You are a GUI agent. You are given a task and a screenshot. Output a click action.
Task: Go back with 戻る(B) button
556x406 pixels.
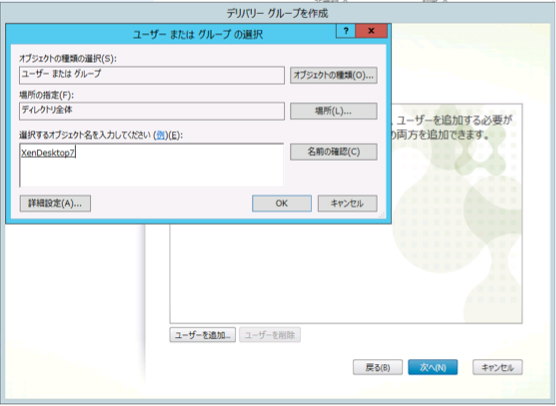[x=378, y=367]
